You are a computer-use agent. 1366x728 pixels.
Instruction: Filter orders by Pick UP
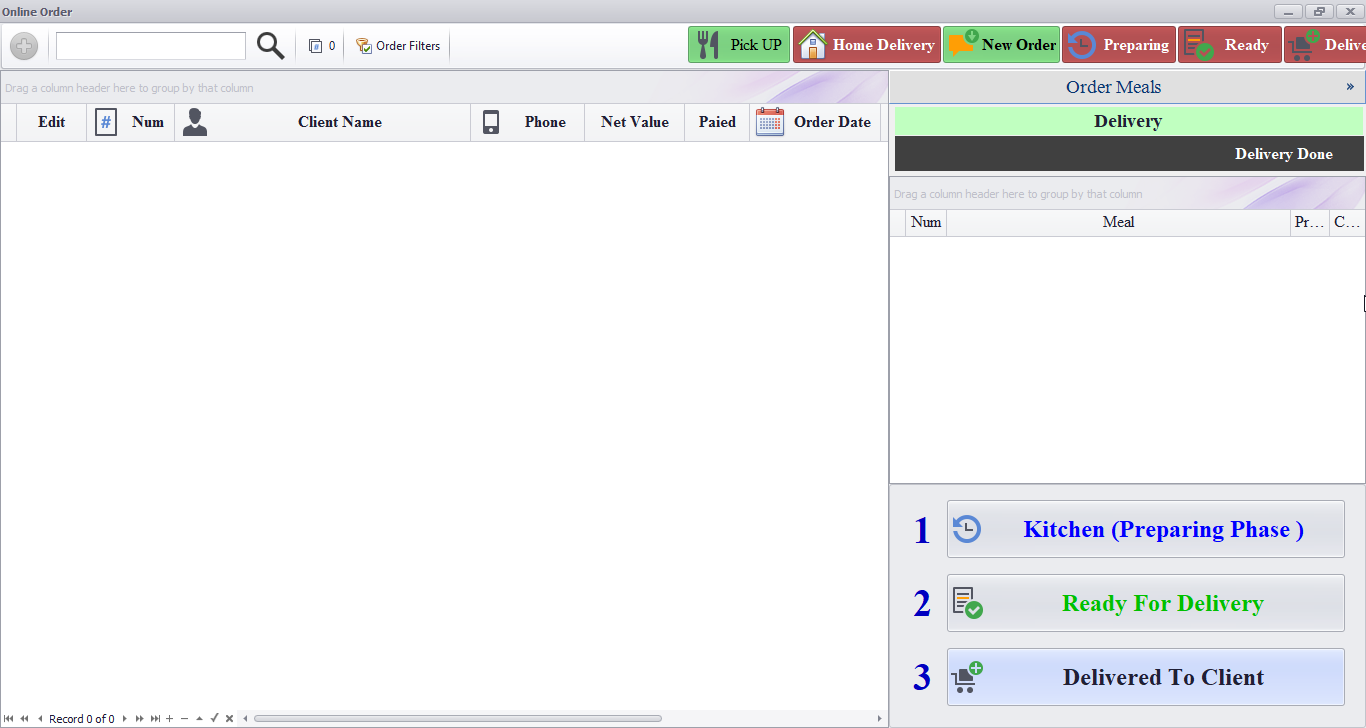tap(739, 45)
